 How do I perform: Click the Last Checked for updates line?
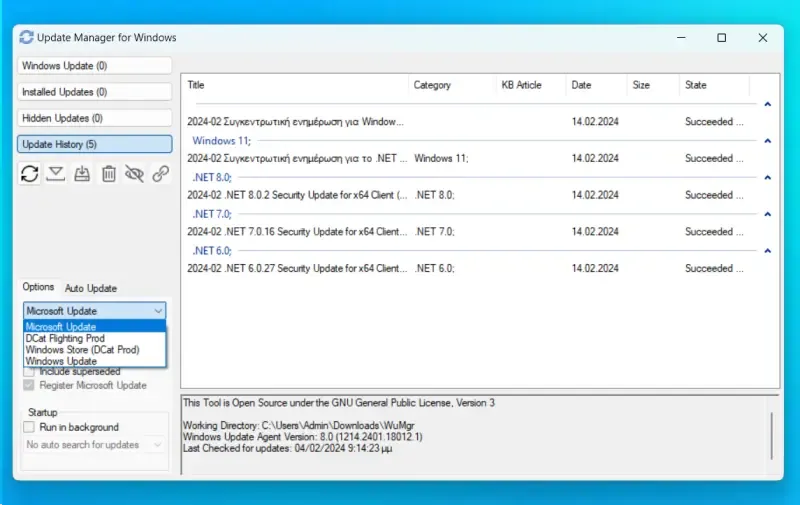pyautogui.click(x=287, y=448)
